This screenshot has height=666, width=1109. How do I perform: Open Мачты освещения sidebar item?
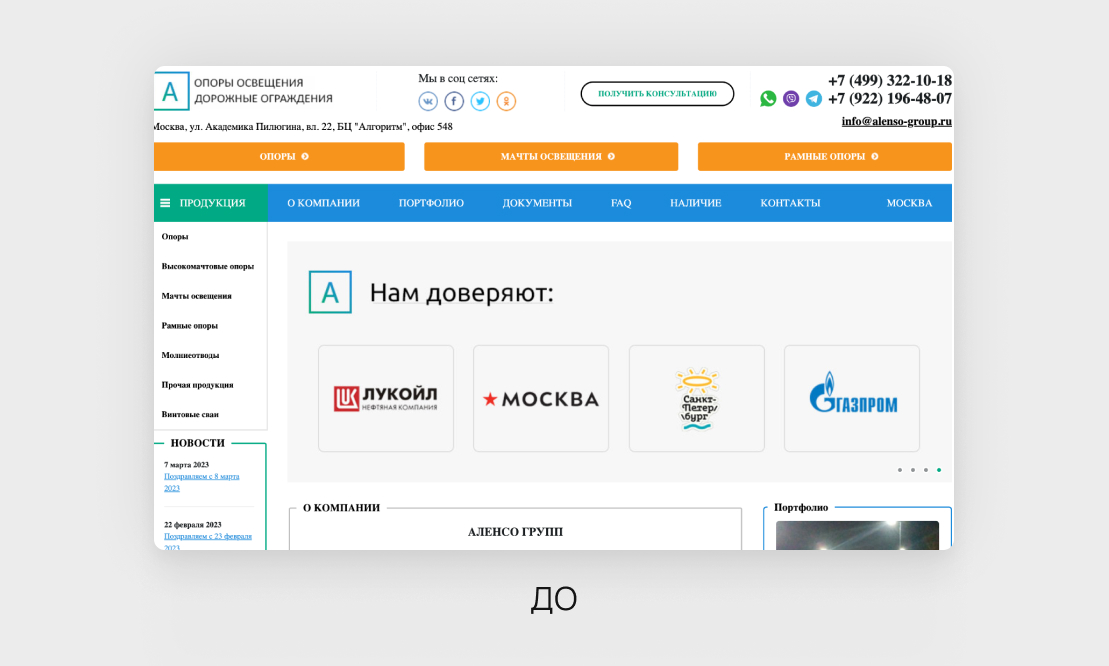[x=197, y=296]
